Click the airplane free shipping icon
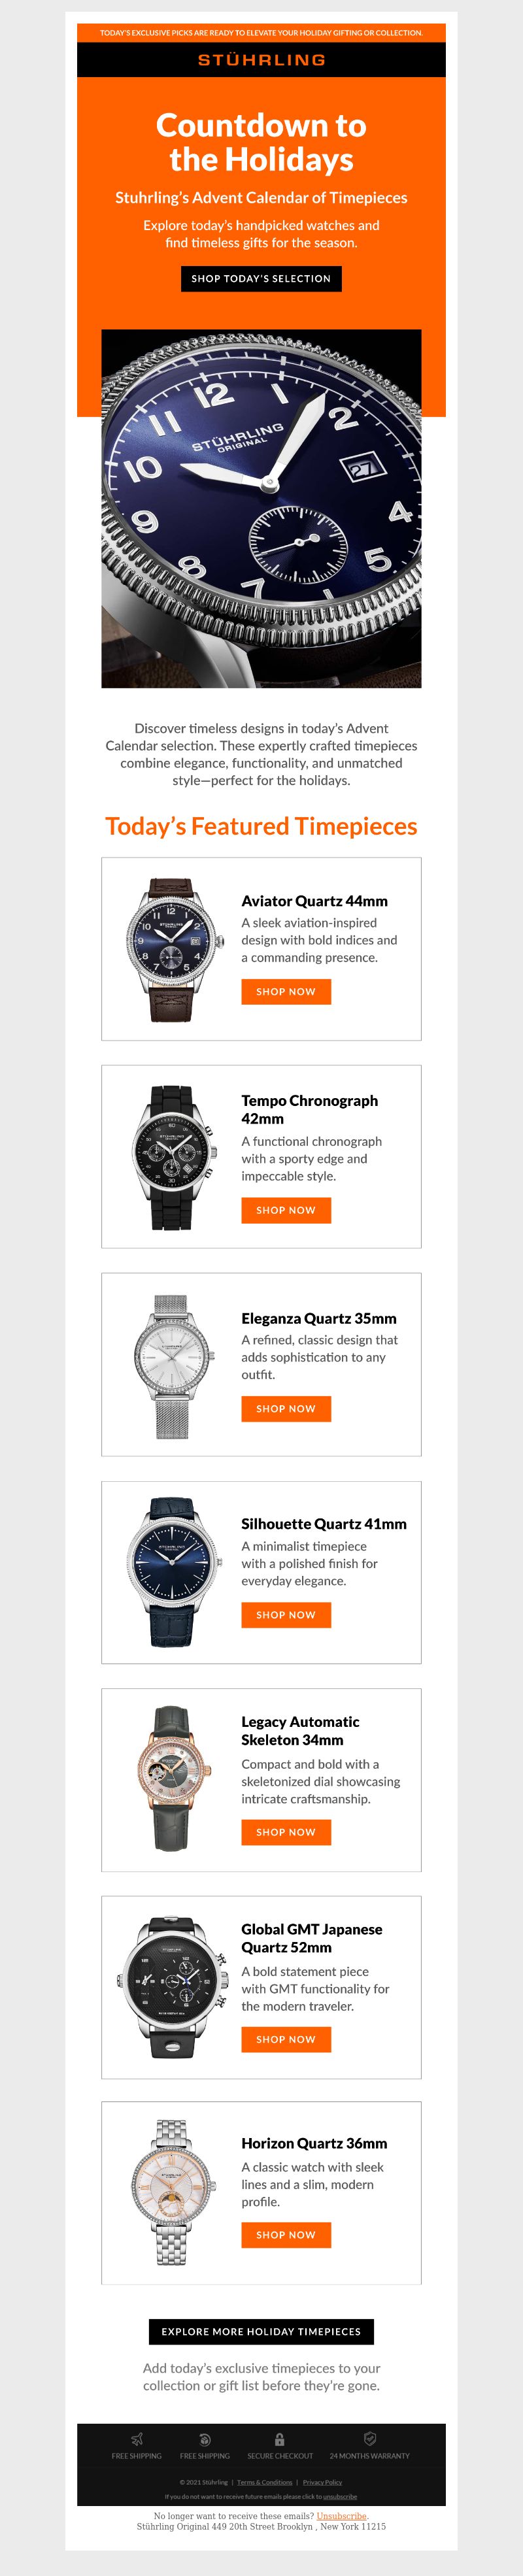Image resolution: width=523 pixels, height=2576 pixels. 137,2439
